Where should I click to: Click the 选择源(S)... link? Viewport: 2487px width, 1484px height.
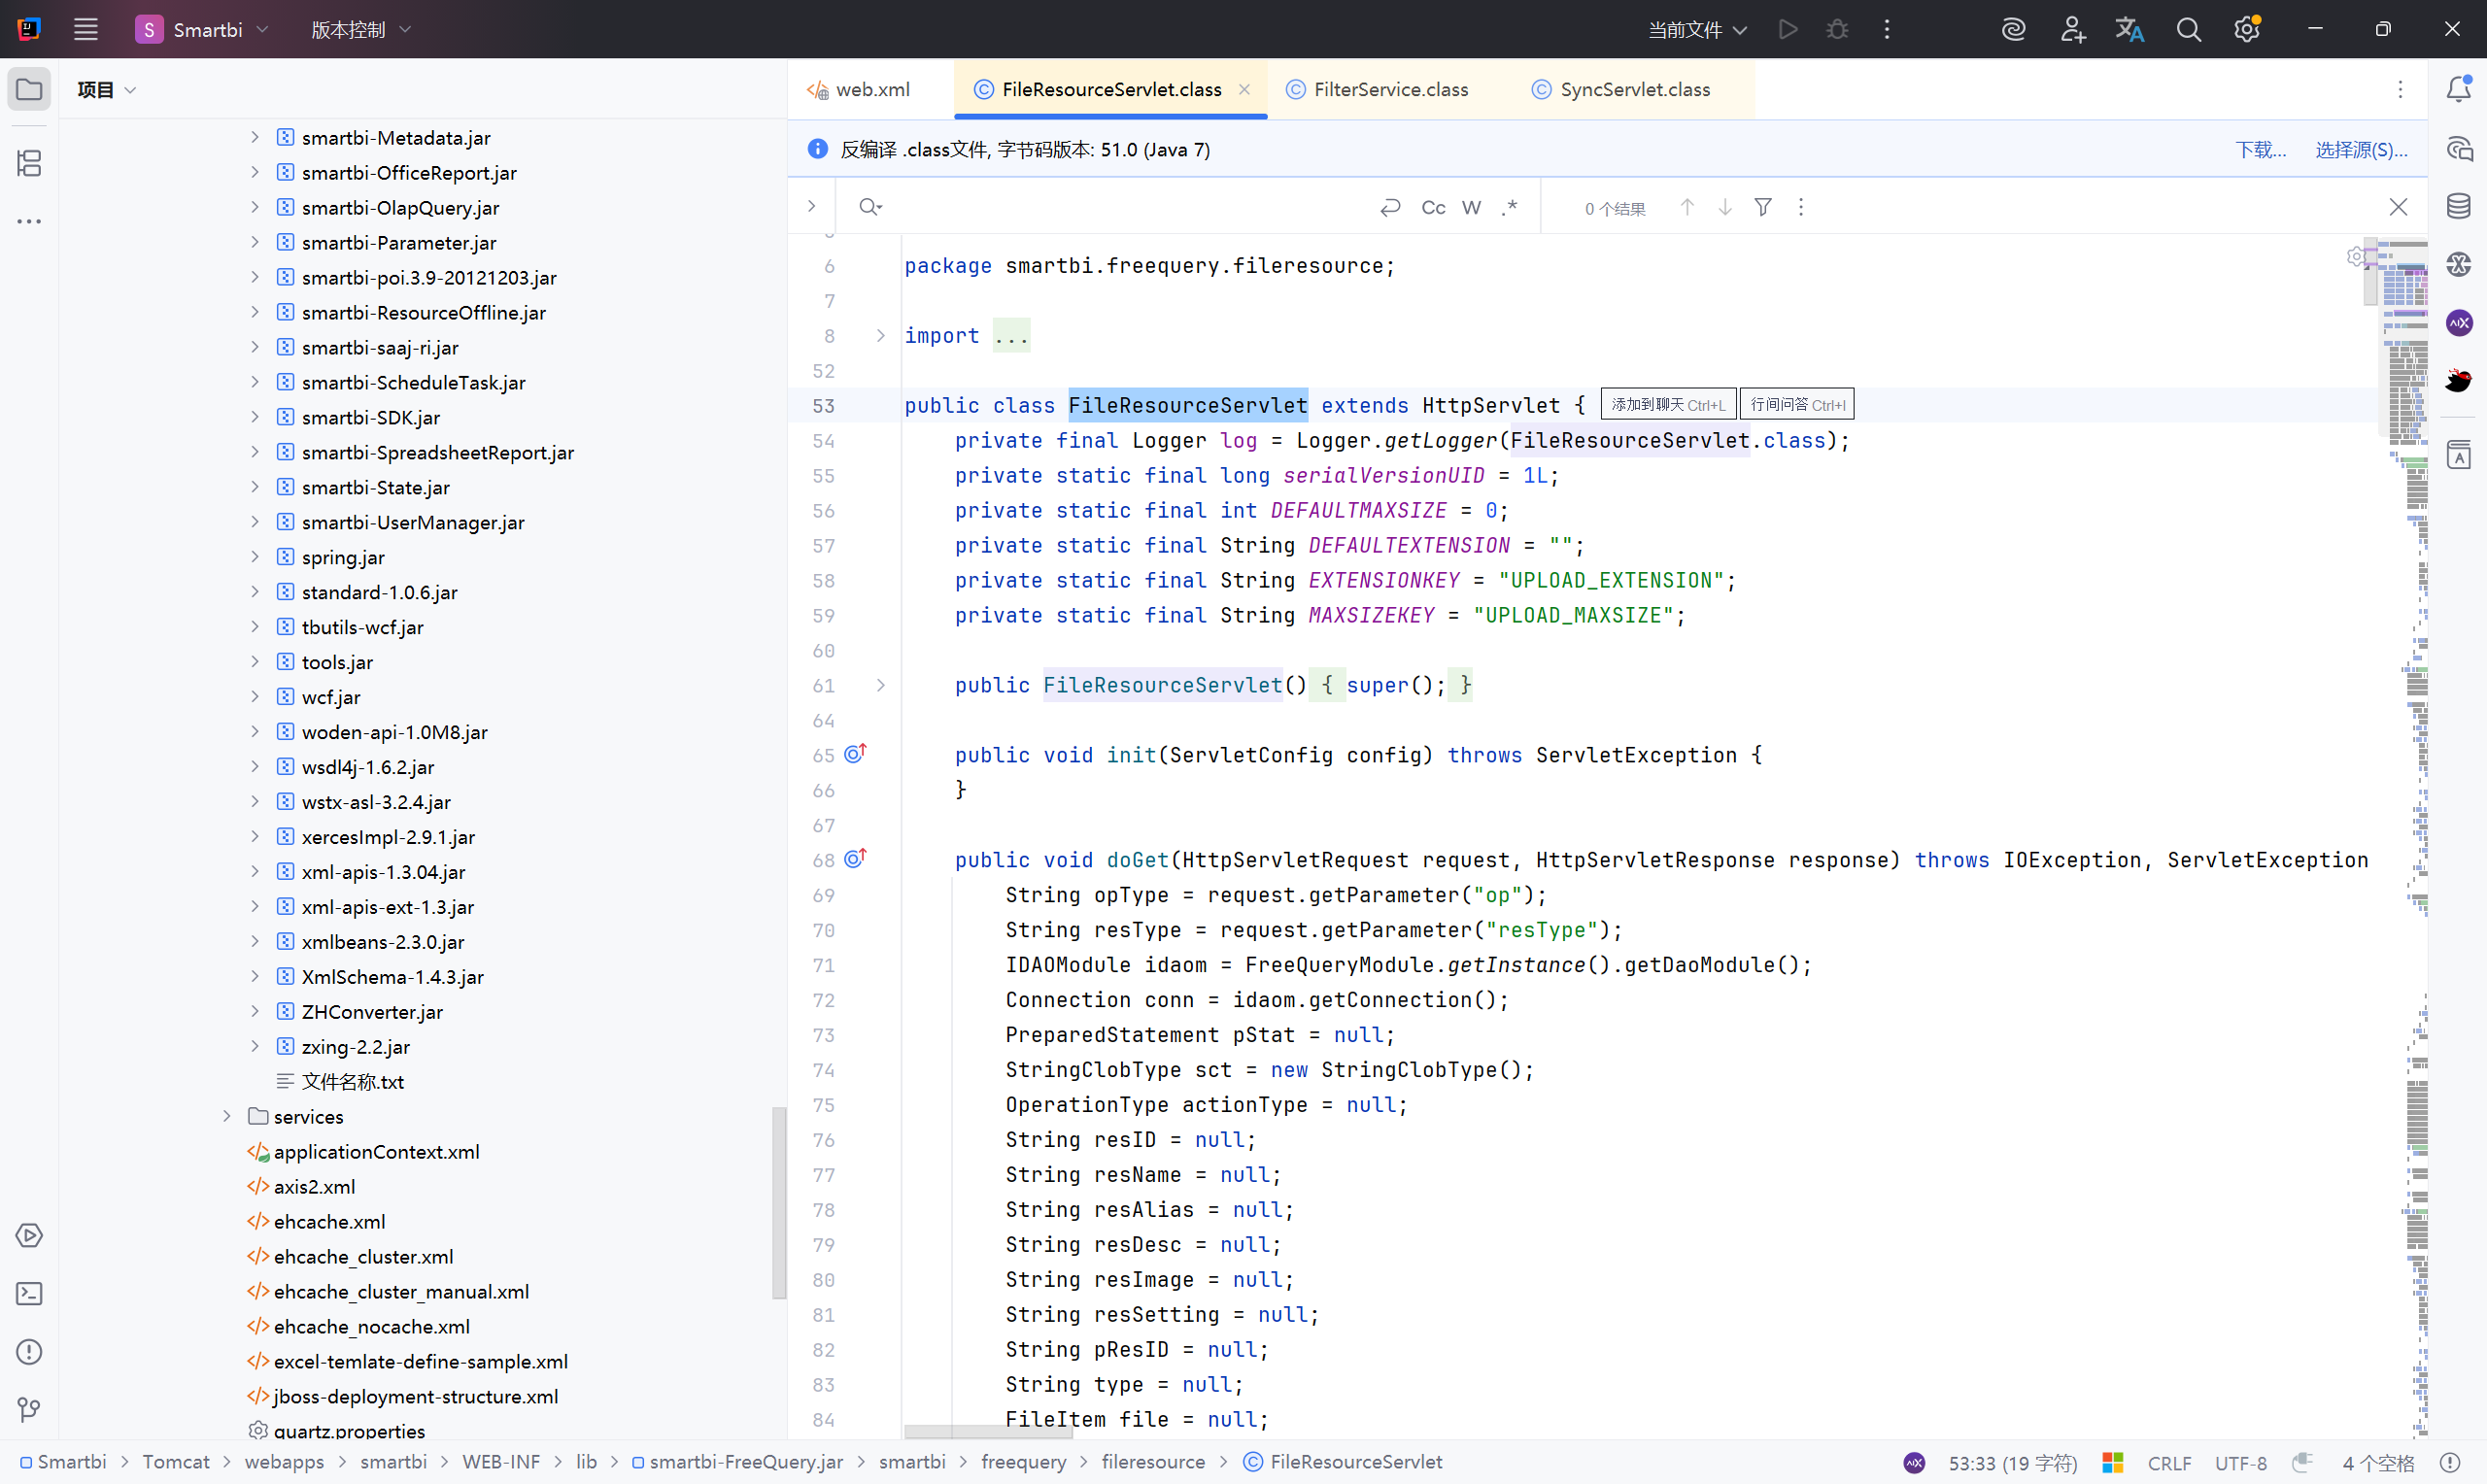click(2360, 150)
